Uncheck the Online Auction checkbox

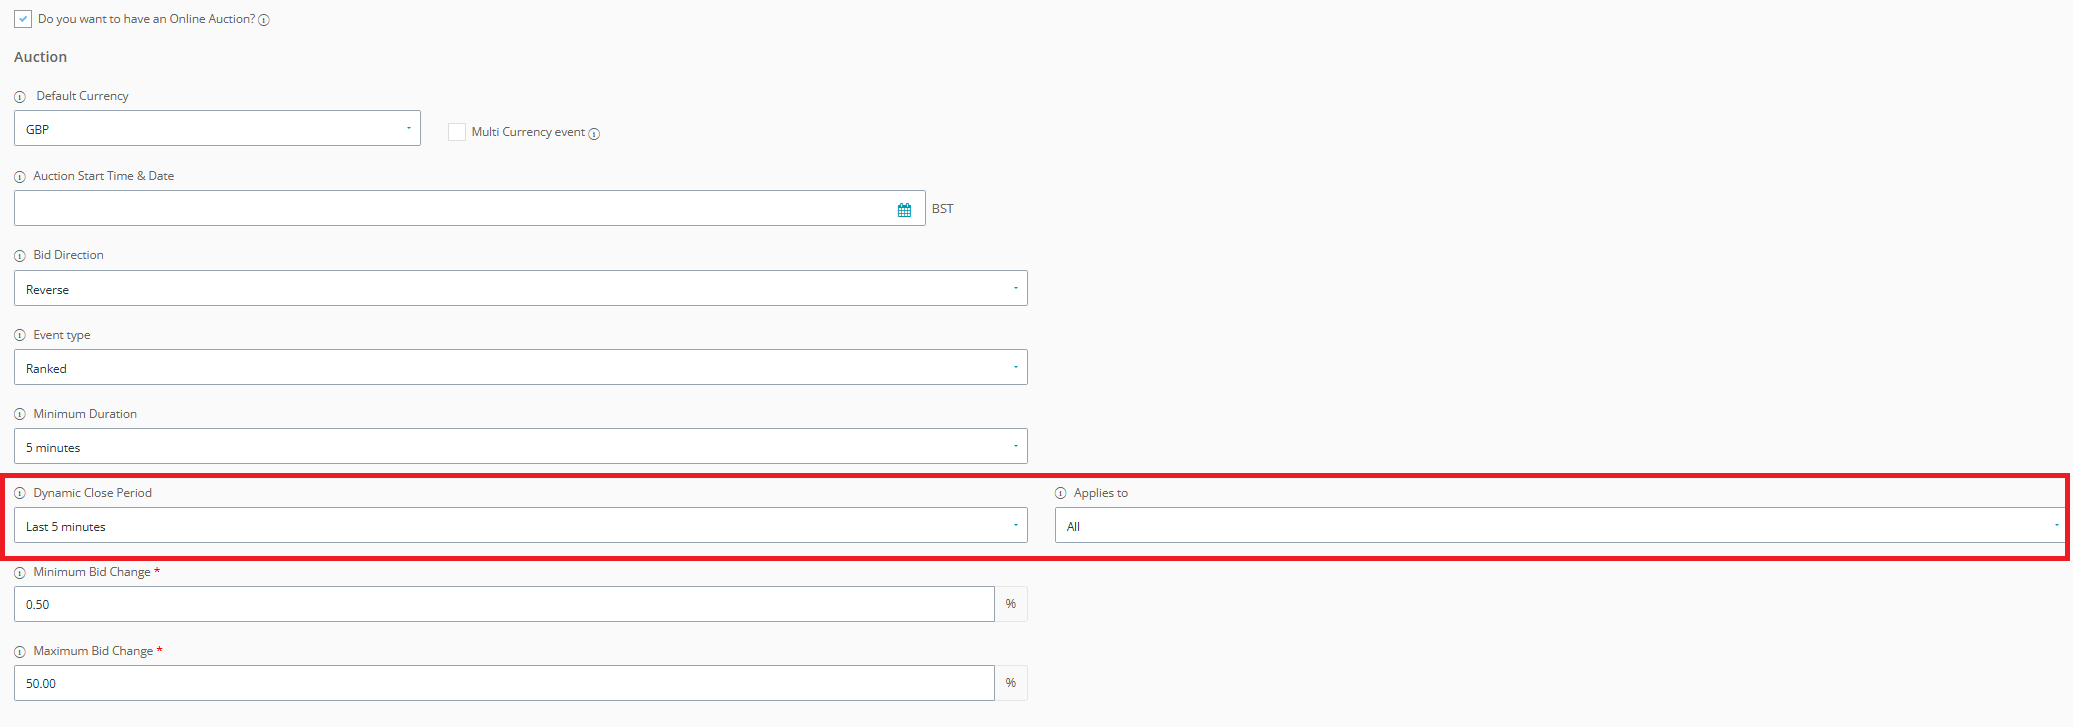click(x=23, y=19)
